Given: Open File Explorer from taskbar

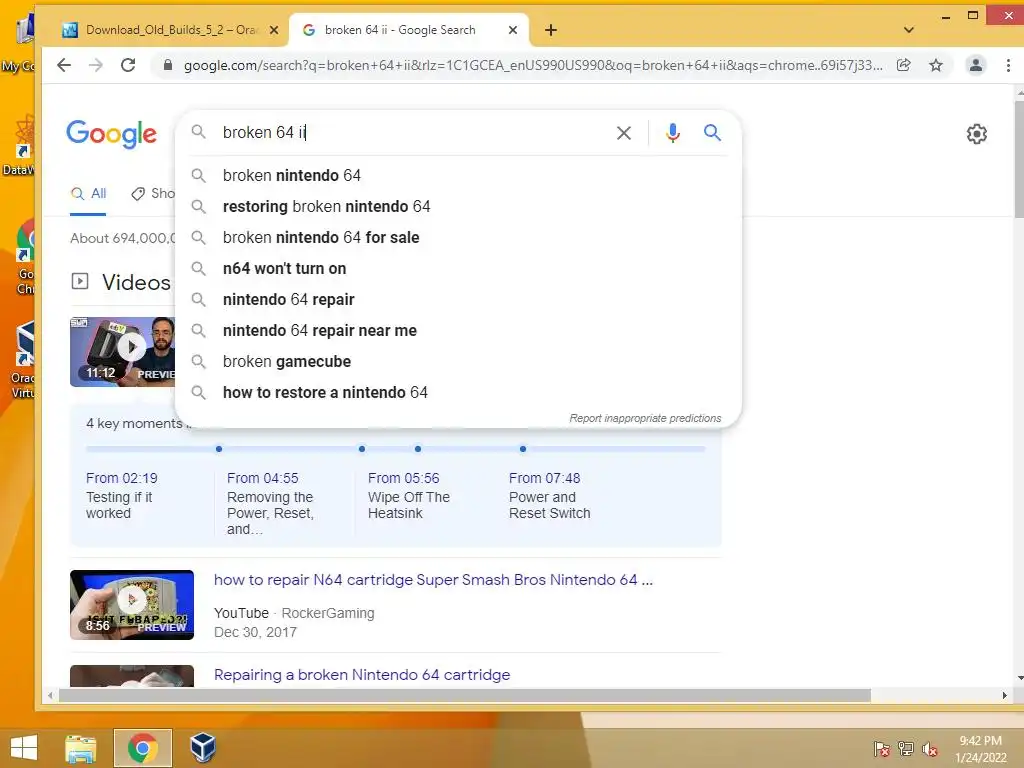Looking at the screenshot, I should tap(81, 748).
